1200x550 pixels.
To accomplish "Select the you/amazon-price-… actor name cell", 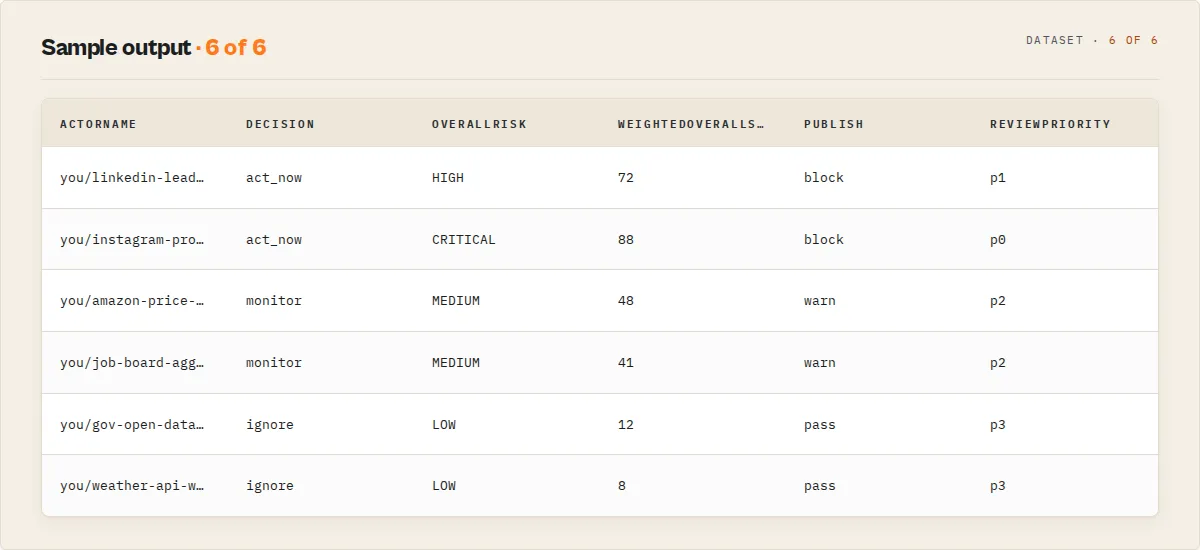I will [x=132, y=301].
